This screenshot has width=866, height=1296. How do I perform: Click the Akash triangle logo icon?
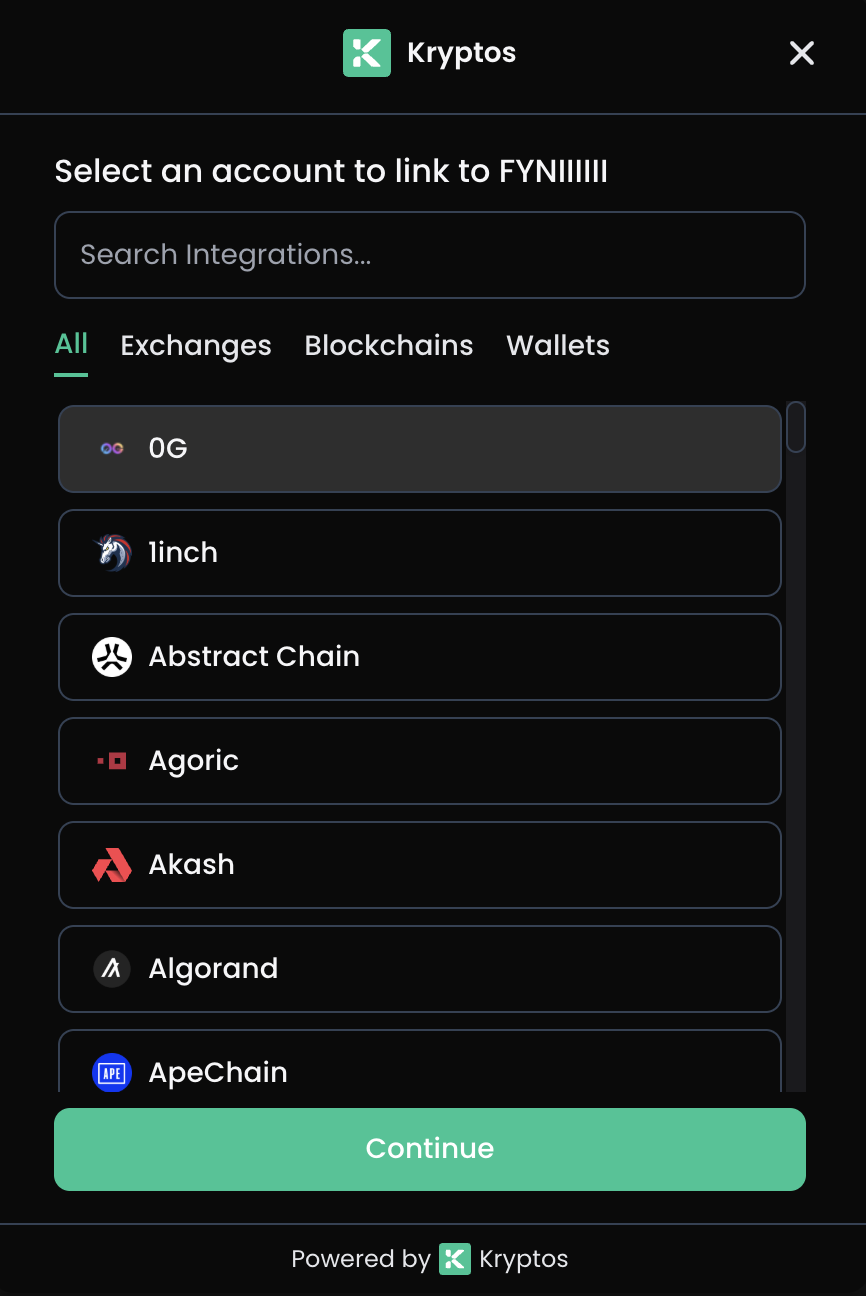point(112,865)
